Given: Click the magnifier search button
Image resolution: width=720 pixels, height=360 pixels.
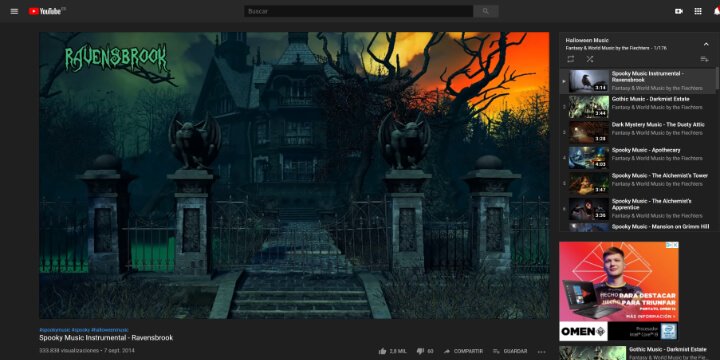Looking at the screenshot, I should 486,11.
